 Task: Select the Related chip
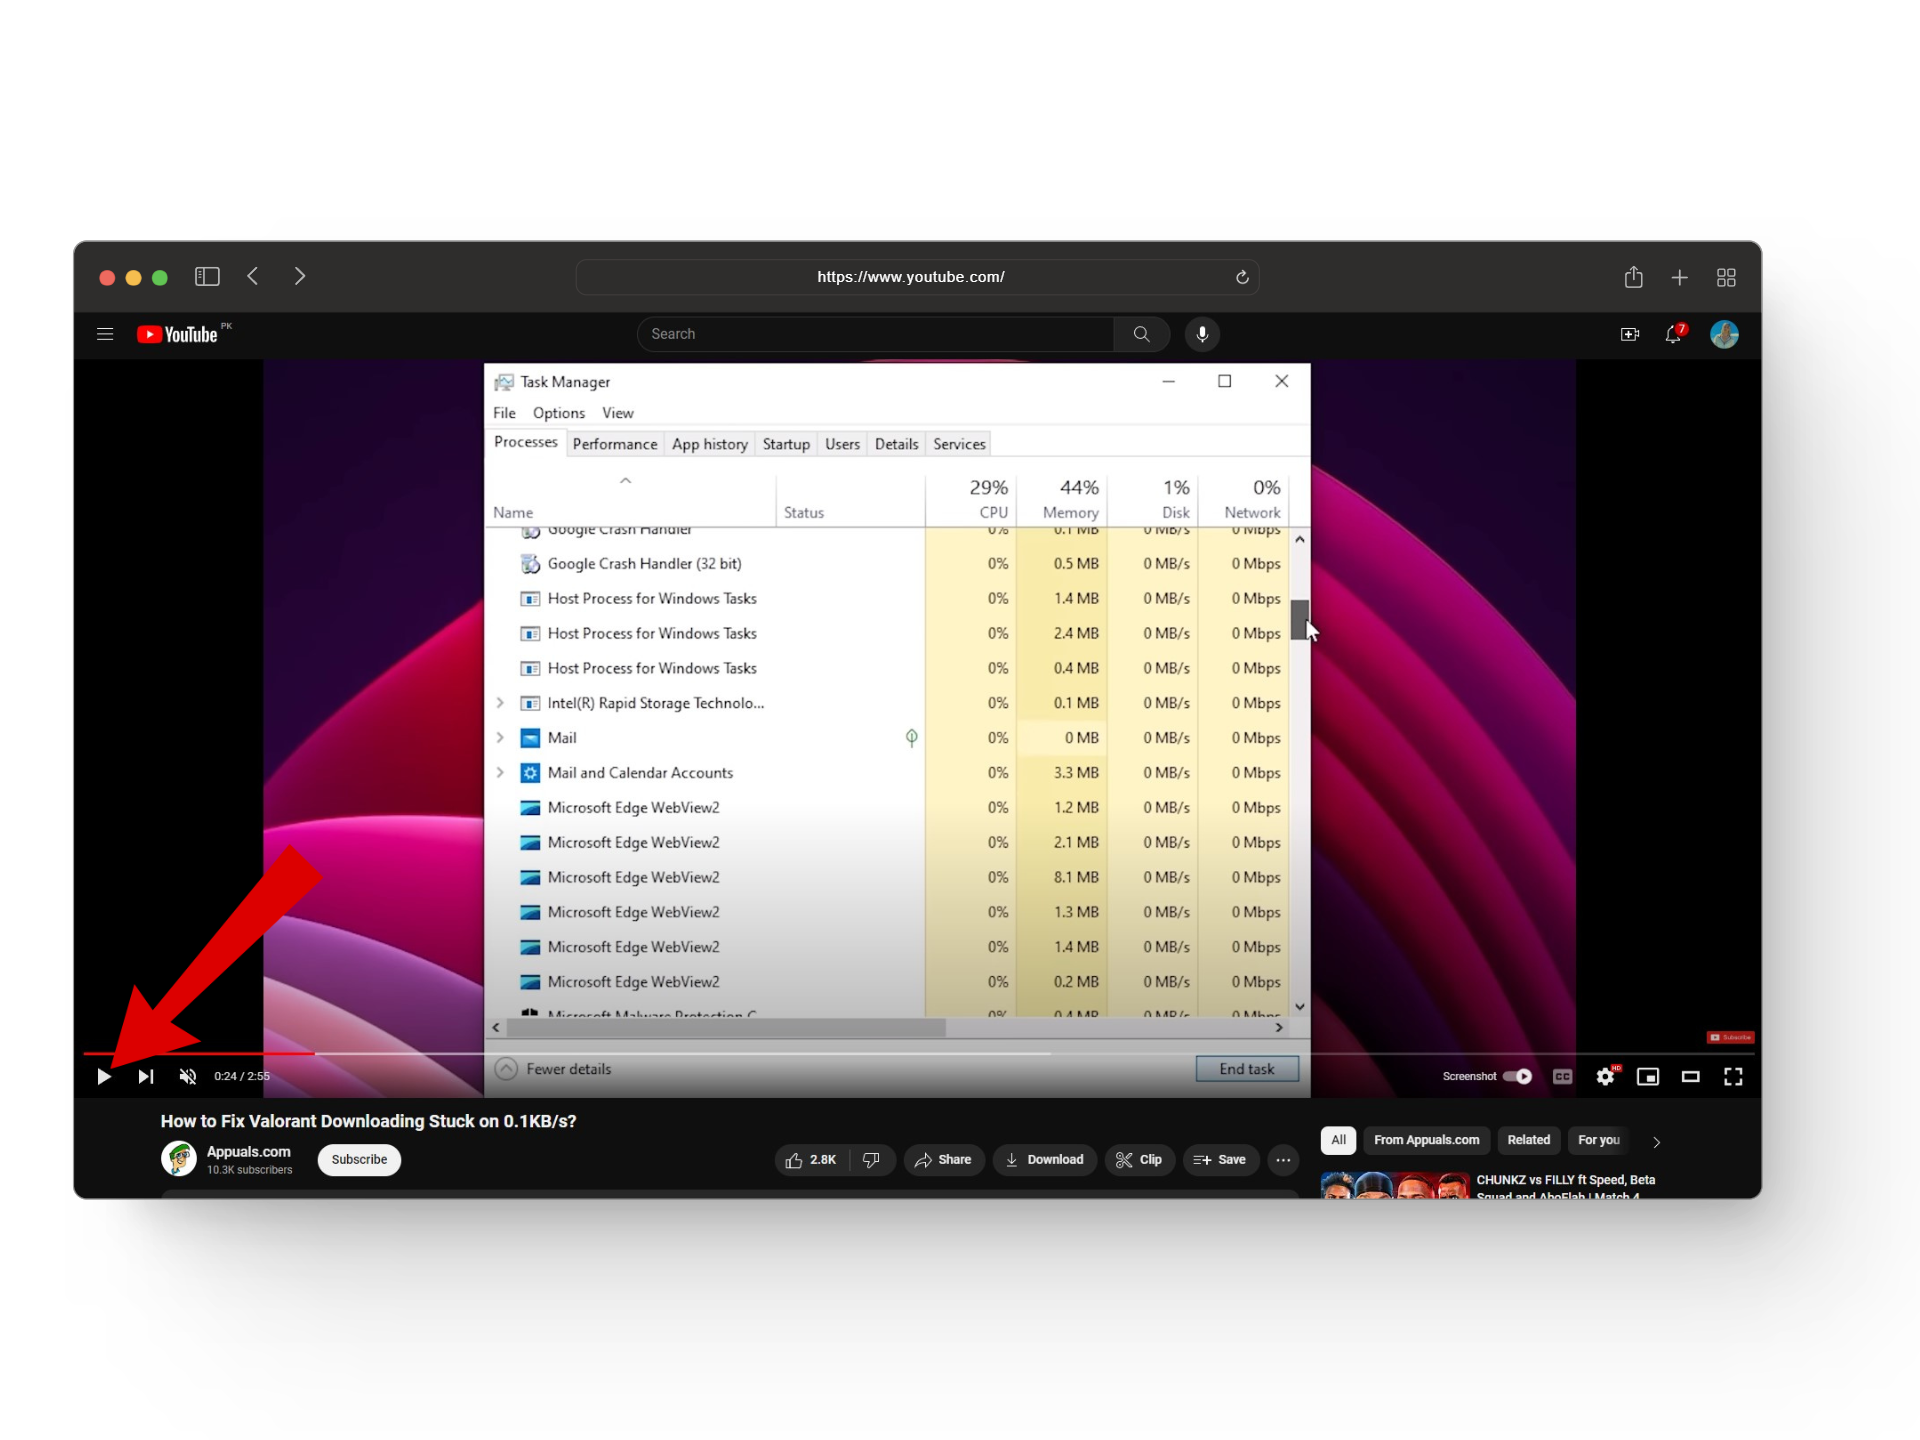pos(1528,1140)
